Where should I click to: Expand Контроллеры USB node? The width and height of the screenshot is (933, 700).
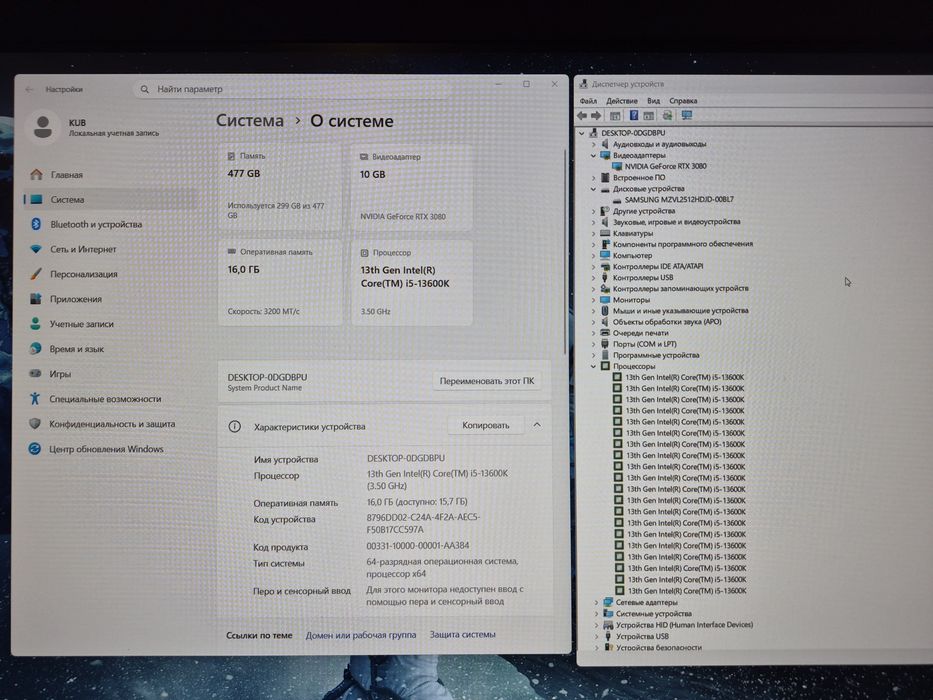593,278
